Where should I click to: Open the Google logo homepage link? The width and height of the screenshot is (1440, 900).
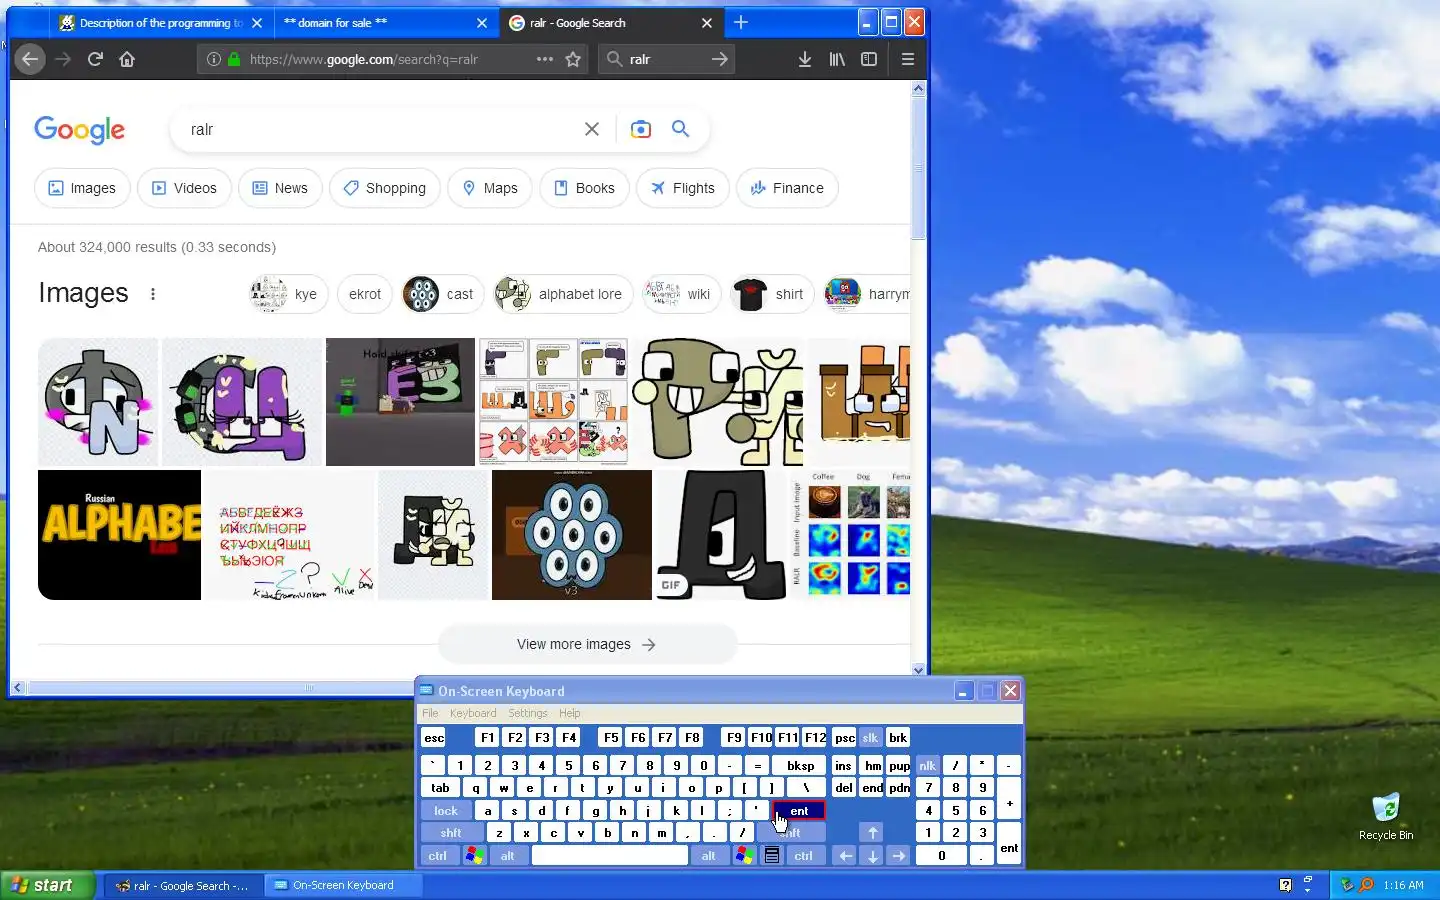[80, 130]
